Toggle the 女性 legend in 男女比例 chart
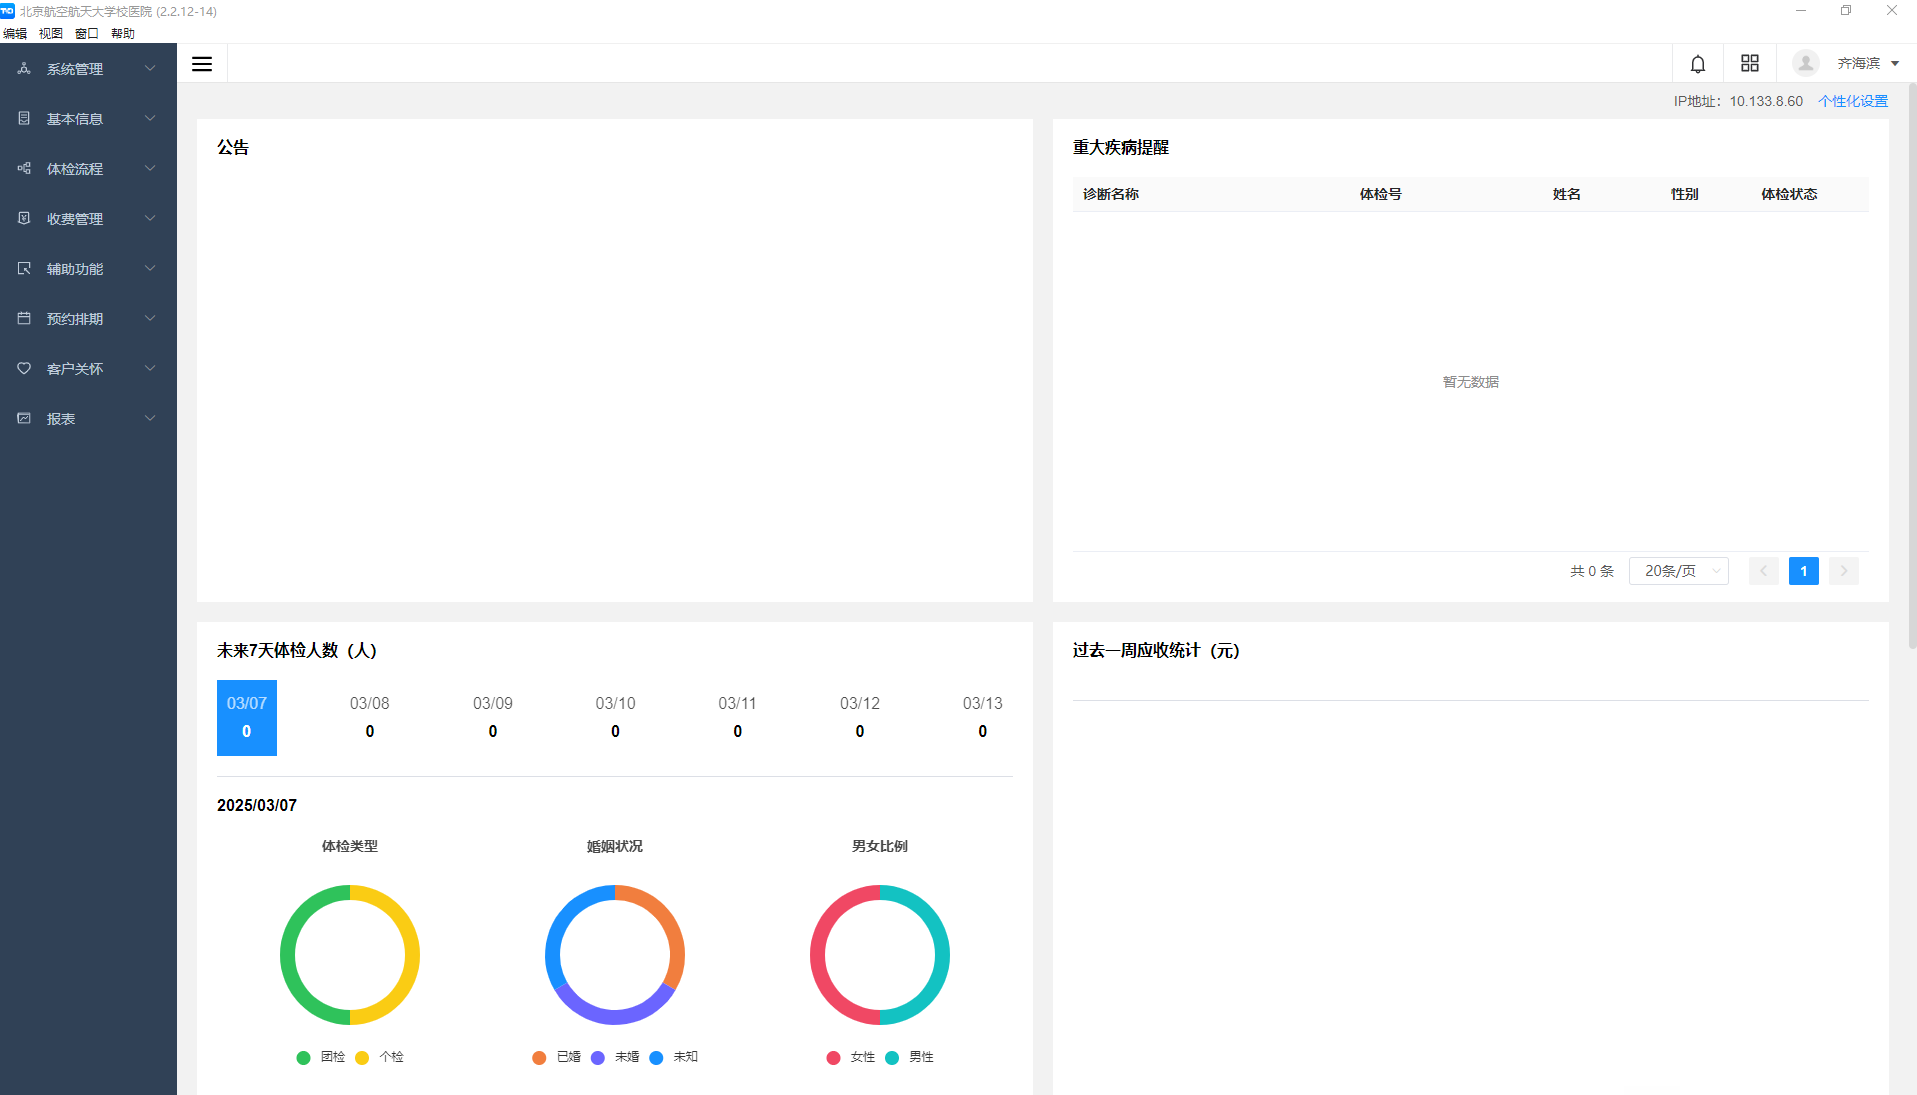The width and height of the screenshot is (1917, 1095). pyautogui.click(x=850, y=1057)
